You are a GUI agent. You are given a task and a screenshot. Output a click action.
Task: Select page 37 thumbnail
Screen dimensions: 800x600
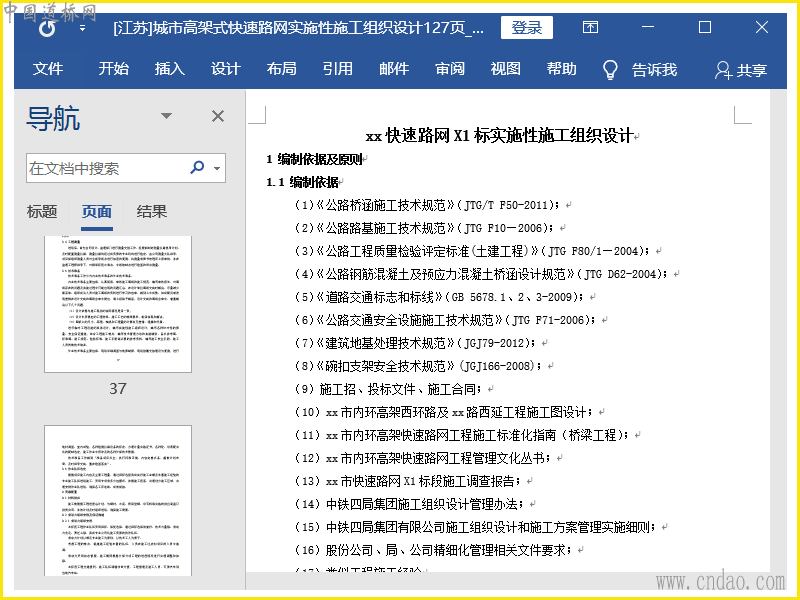(x=118, y=304)
